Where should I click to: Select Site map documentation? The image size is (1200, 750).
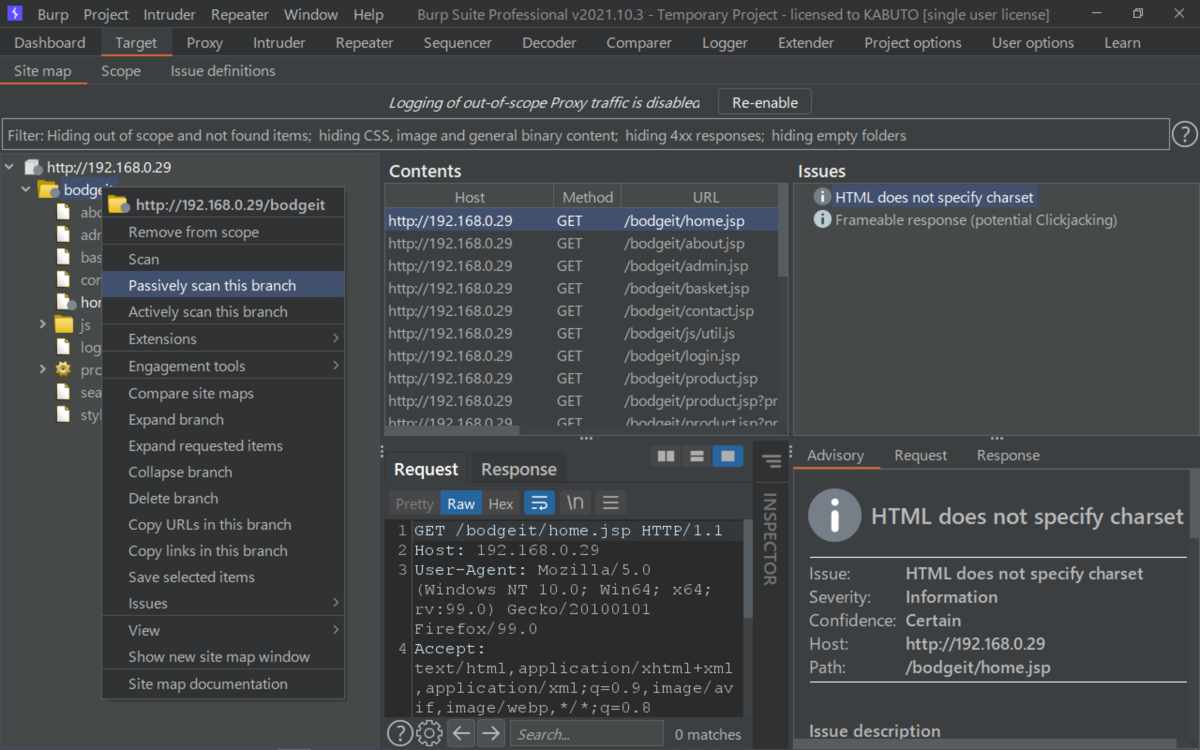223,684
